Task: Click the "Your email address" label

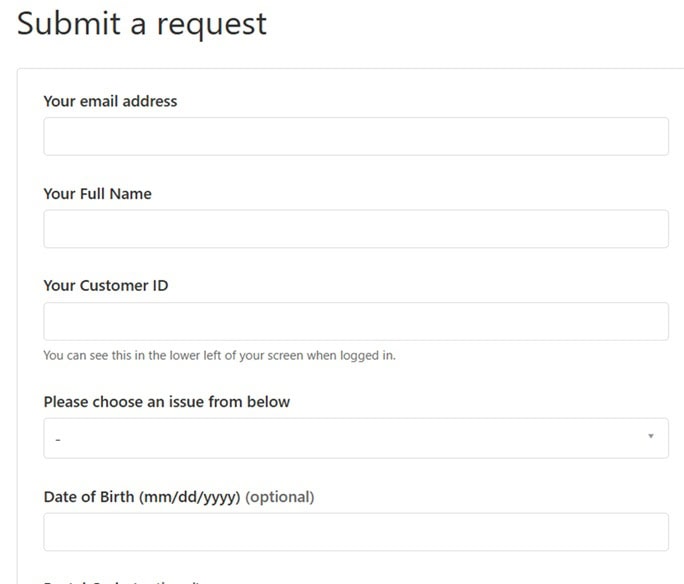Action: [x=110, y=101]
